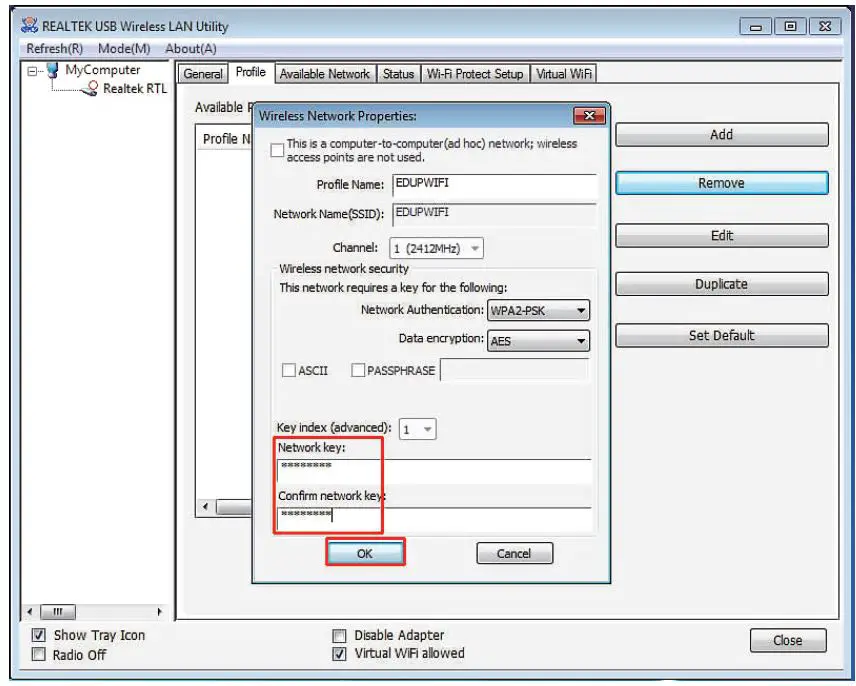Switch to the Available Network tab
Screen dimensions: 856x686
pyautogui.click(x=324, y=74)
